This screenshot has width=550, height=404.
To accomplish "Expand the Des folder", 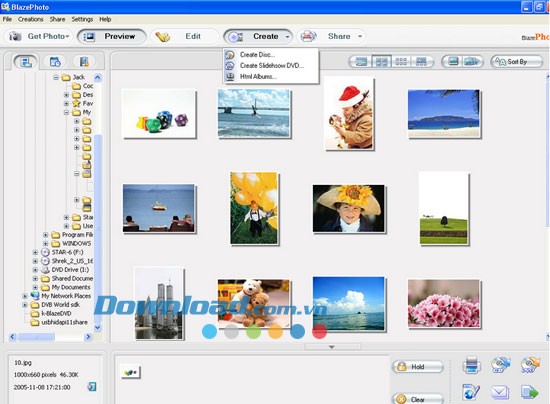I will pos(66,95).
